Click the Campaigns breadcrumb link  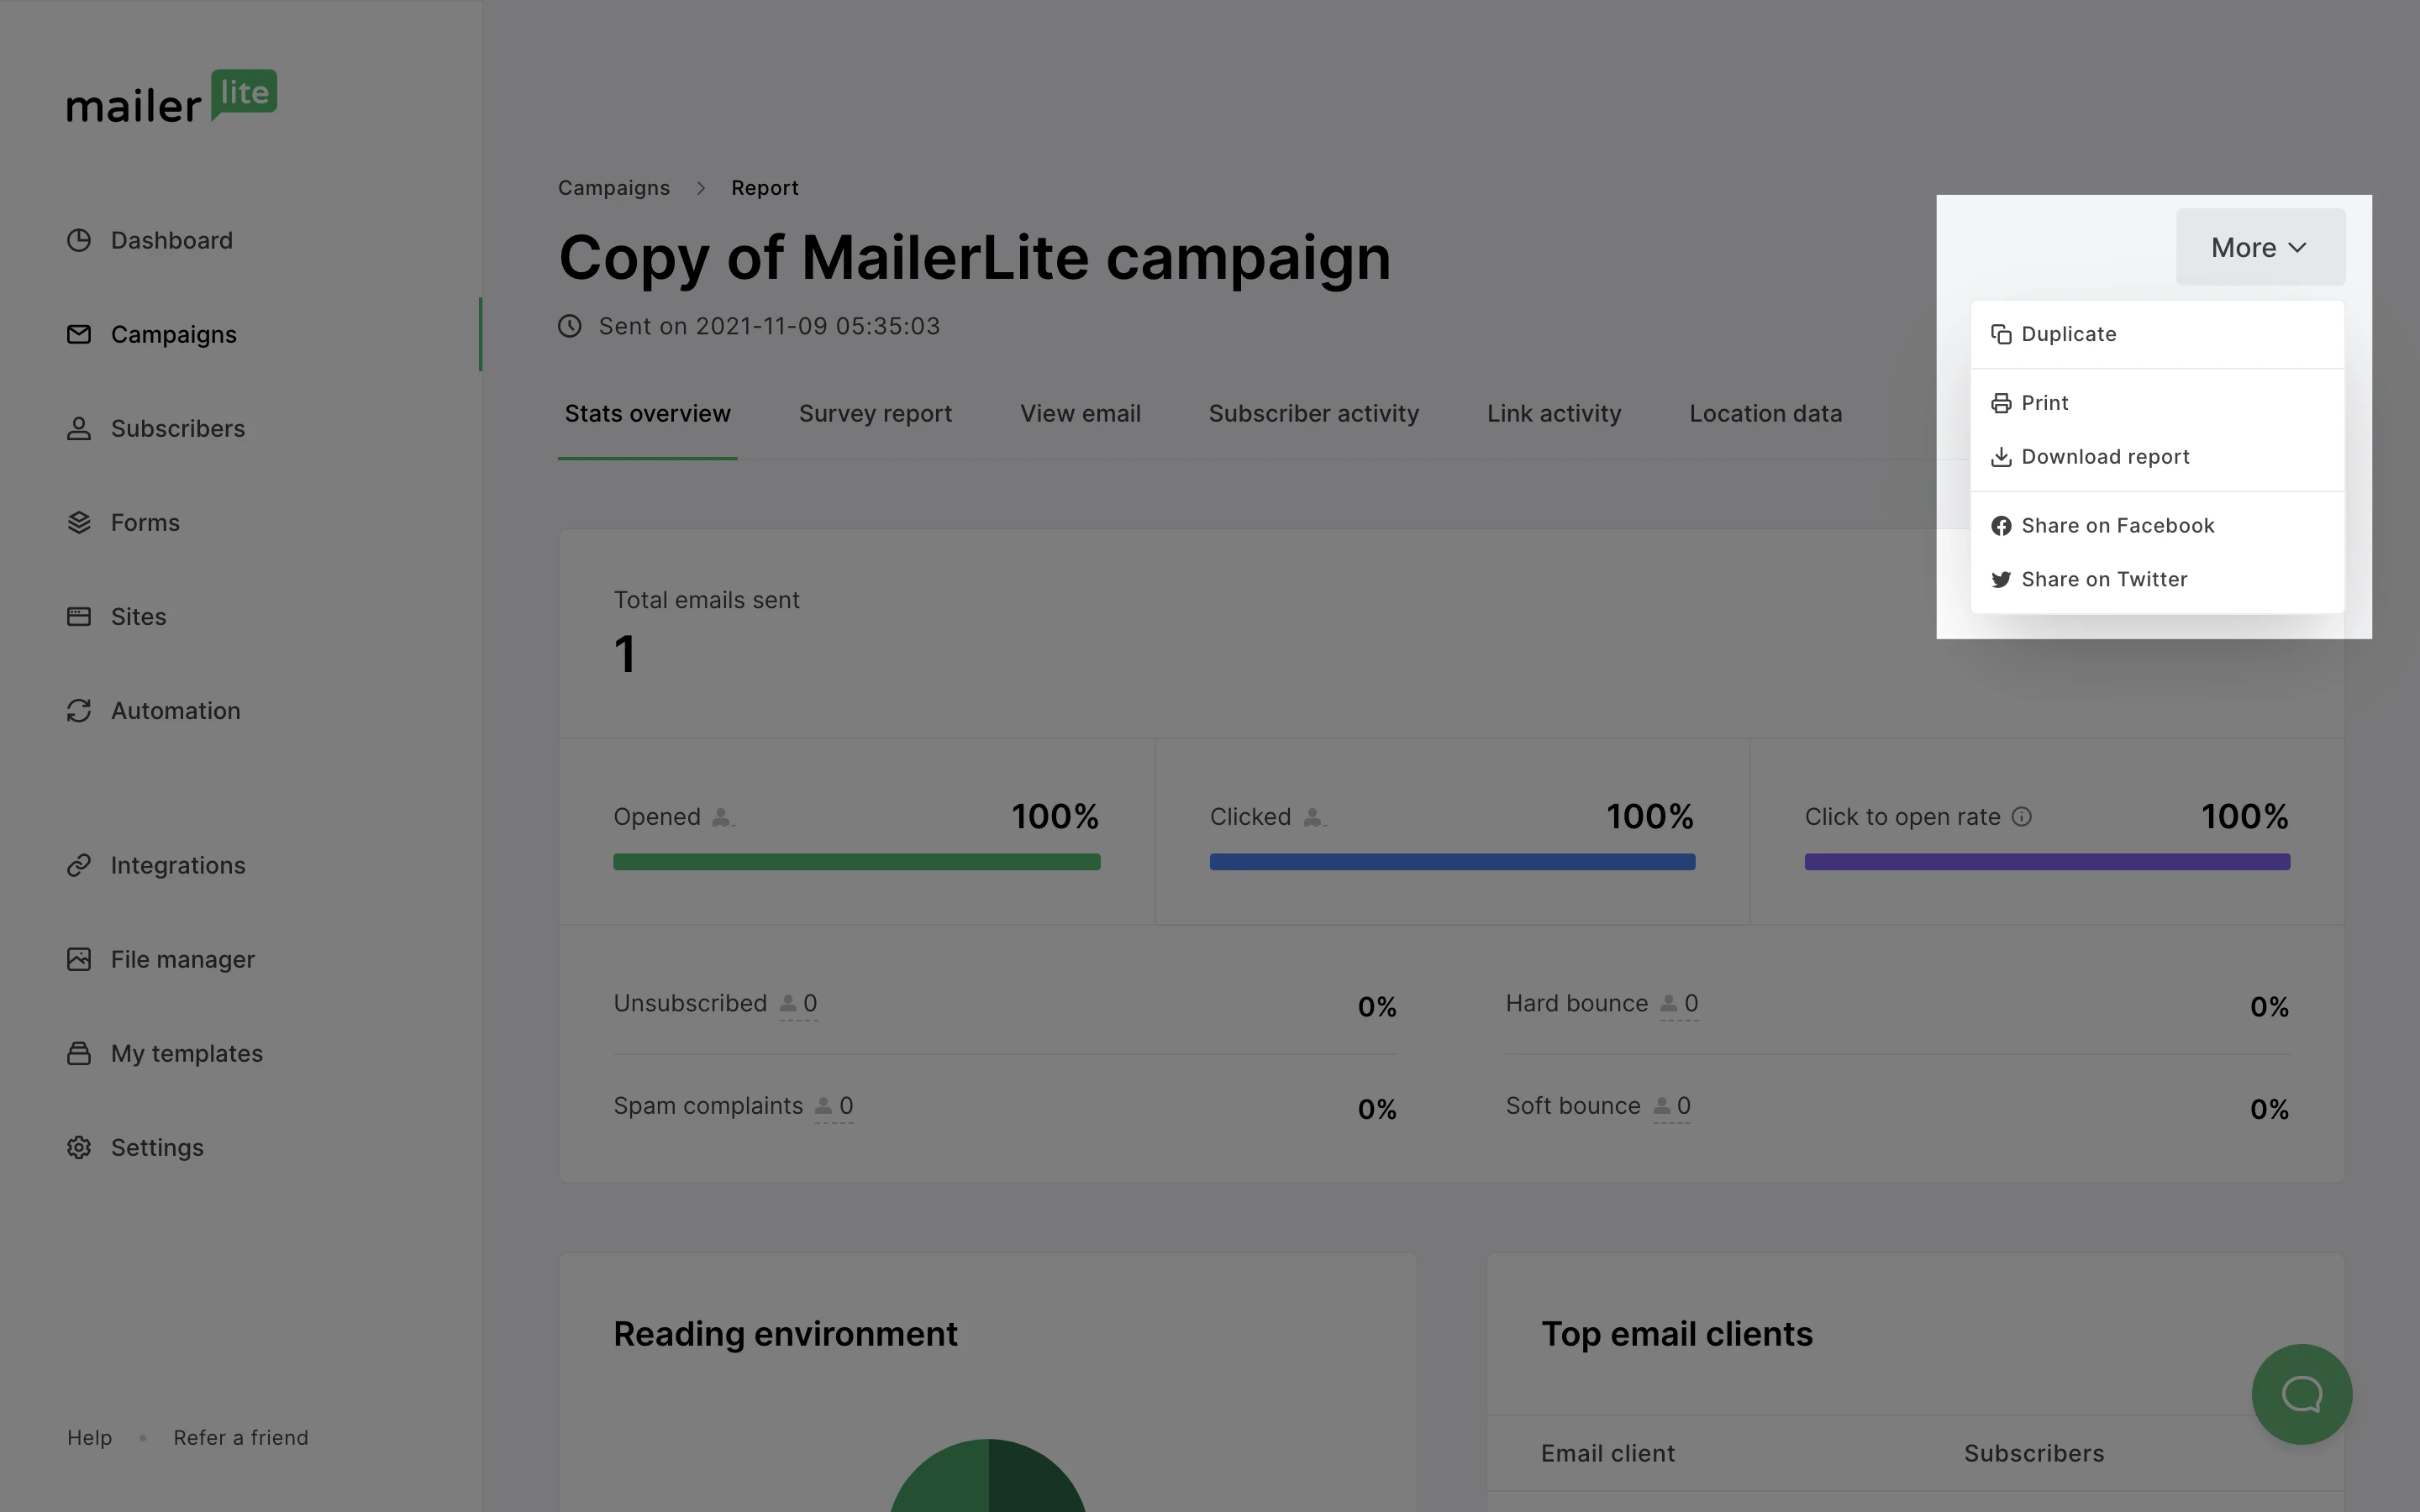[614, 188]
